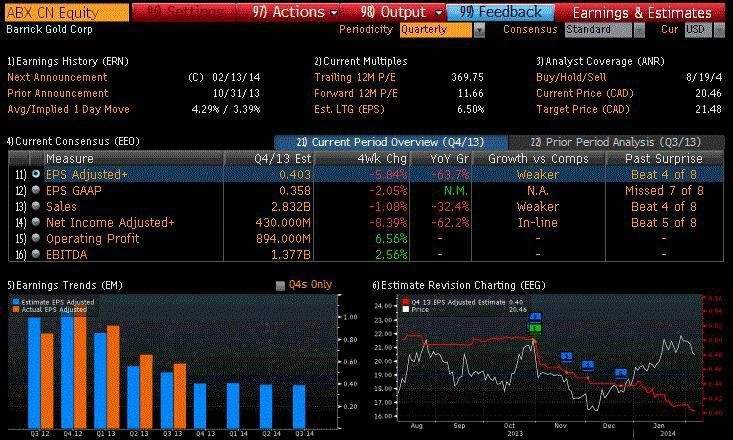
Task: Click Next Announcement date 02/13/14
Action: [236, 77]
